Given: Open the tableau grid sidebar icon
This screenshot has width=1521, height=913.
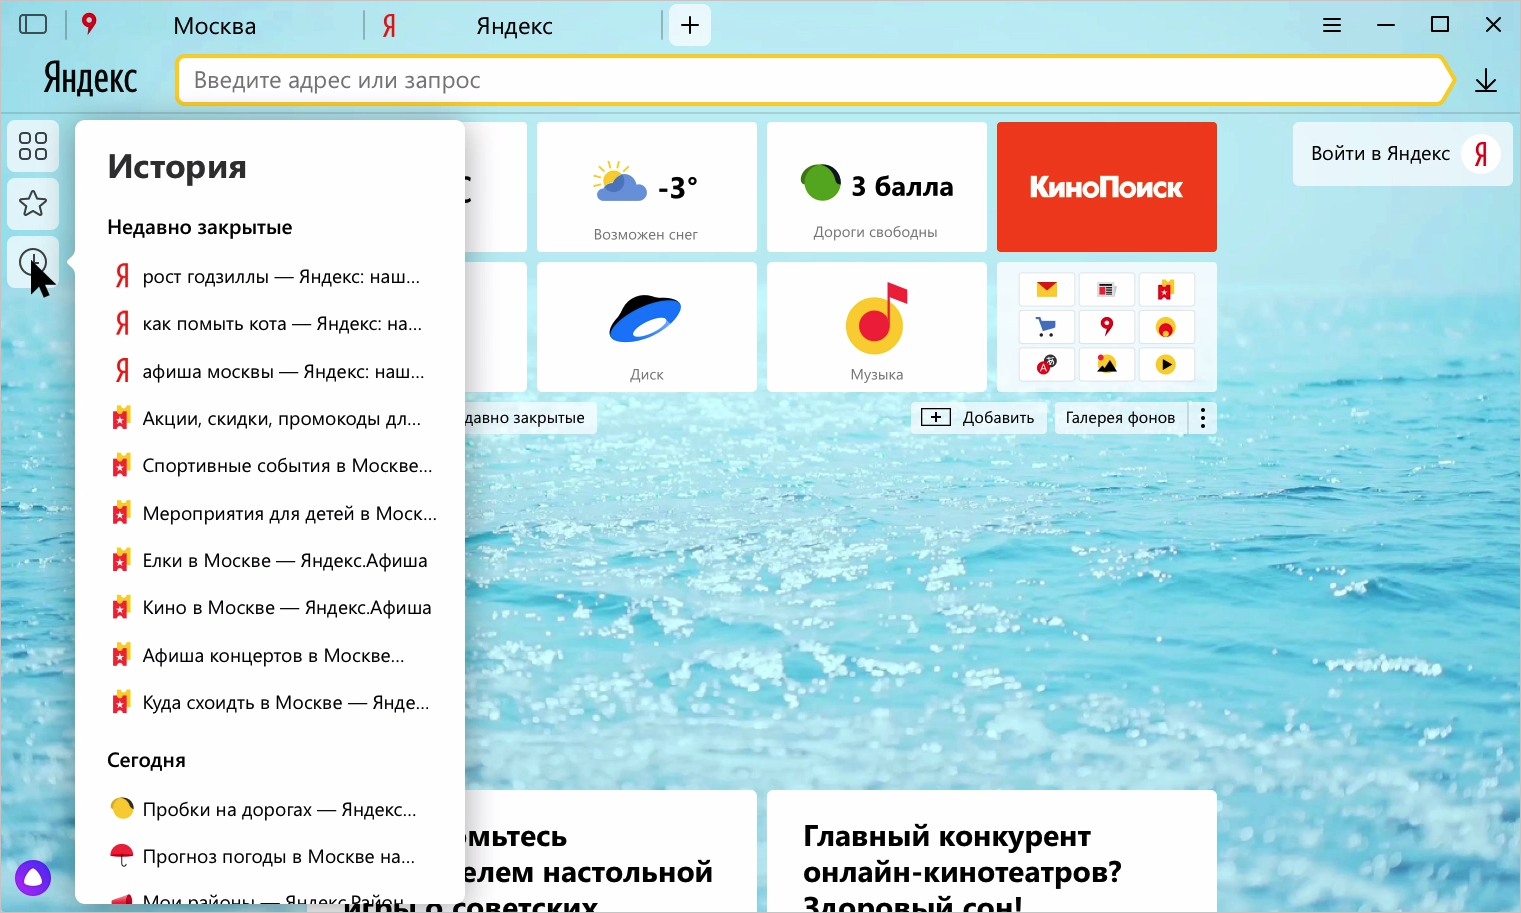Looking at the screenshot, I should click(x=33, y=146).
